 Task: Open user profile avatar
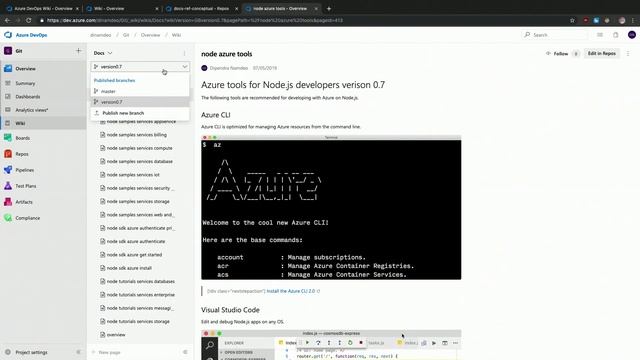[631, 35]
